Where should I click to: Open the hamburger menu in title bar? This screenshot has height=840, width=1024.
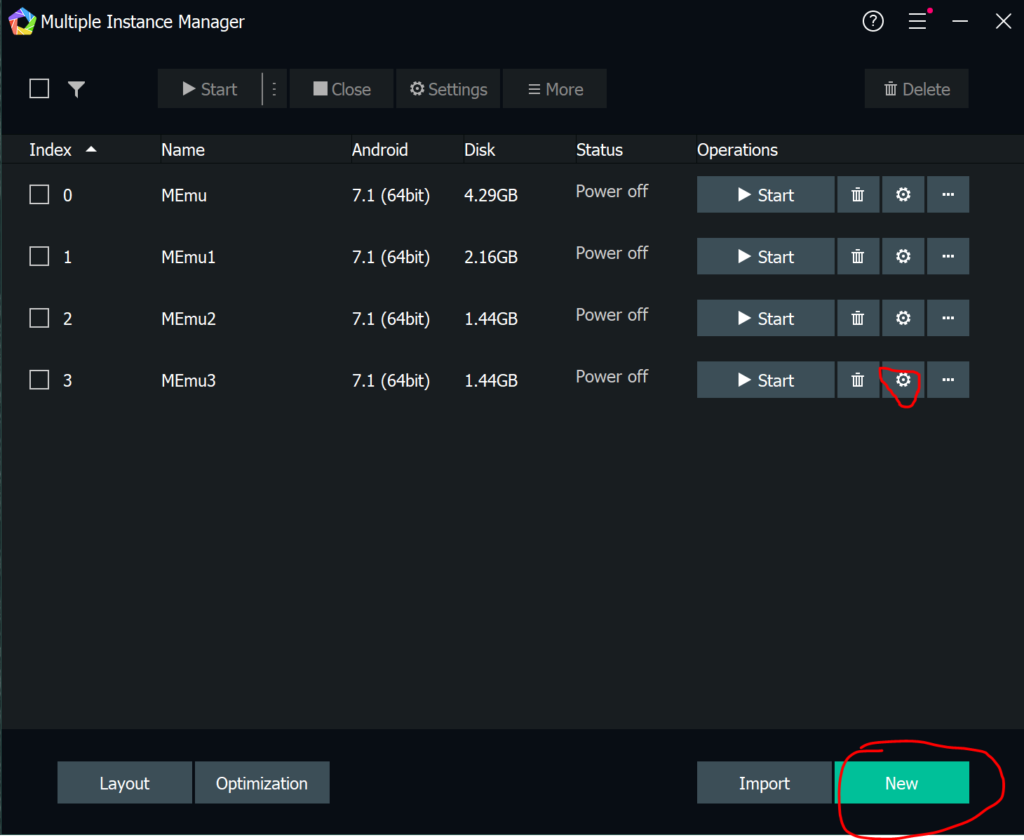(918, 22)
